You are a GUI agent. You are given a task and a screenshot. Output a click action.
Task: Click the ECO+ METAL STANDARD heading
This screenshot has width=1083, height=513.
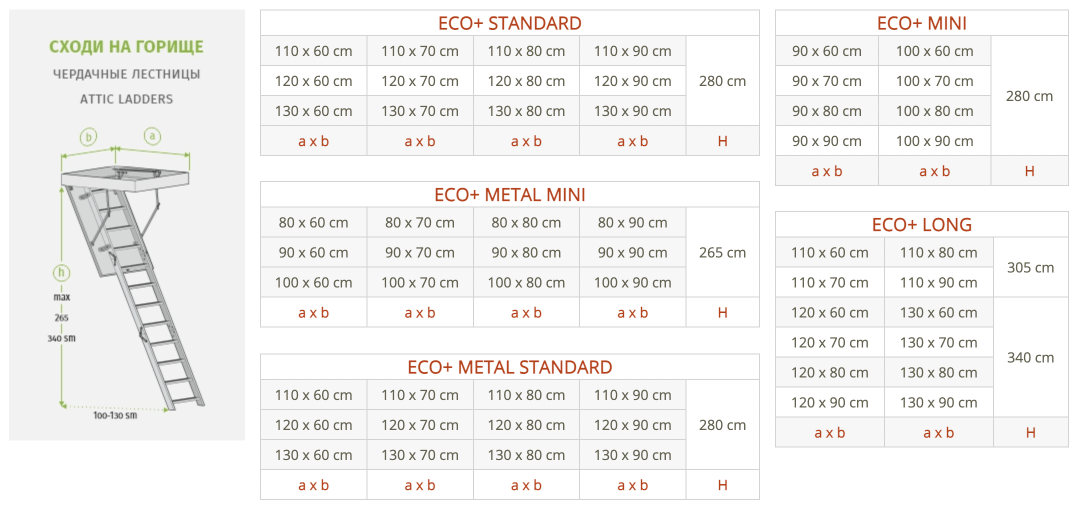click(510, 367)
